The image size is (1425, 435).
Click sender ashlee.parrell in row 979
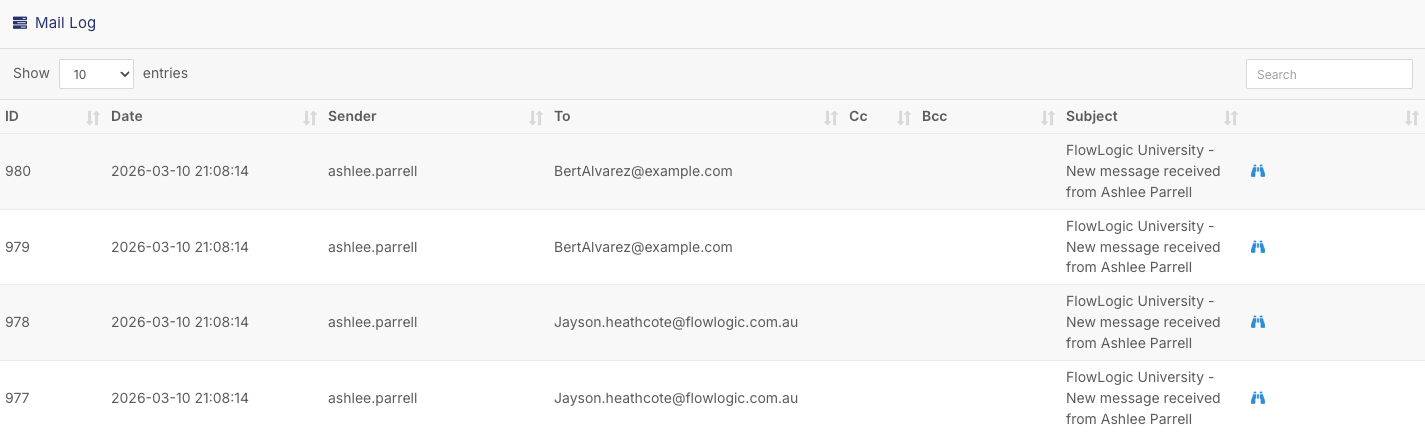coord(373,247)
